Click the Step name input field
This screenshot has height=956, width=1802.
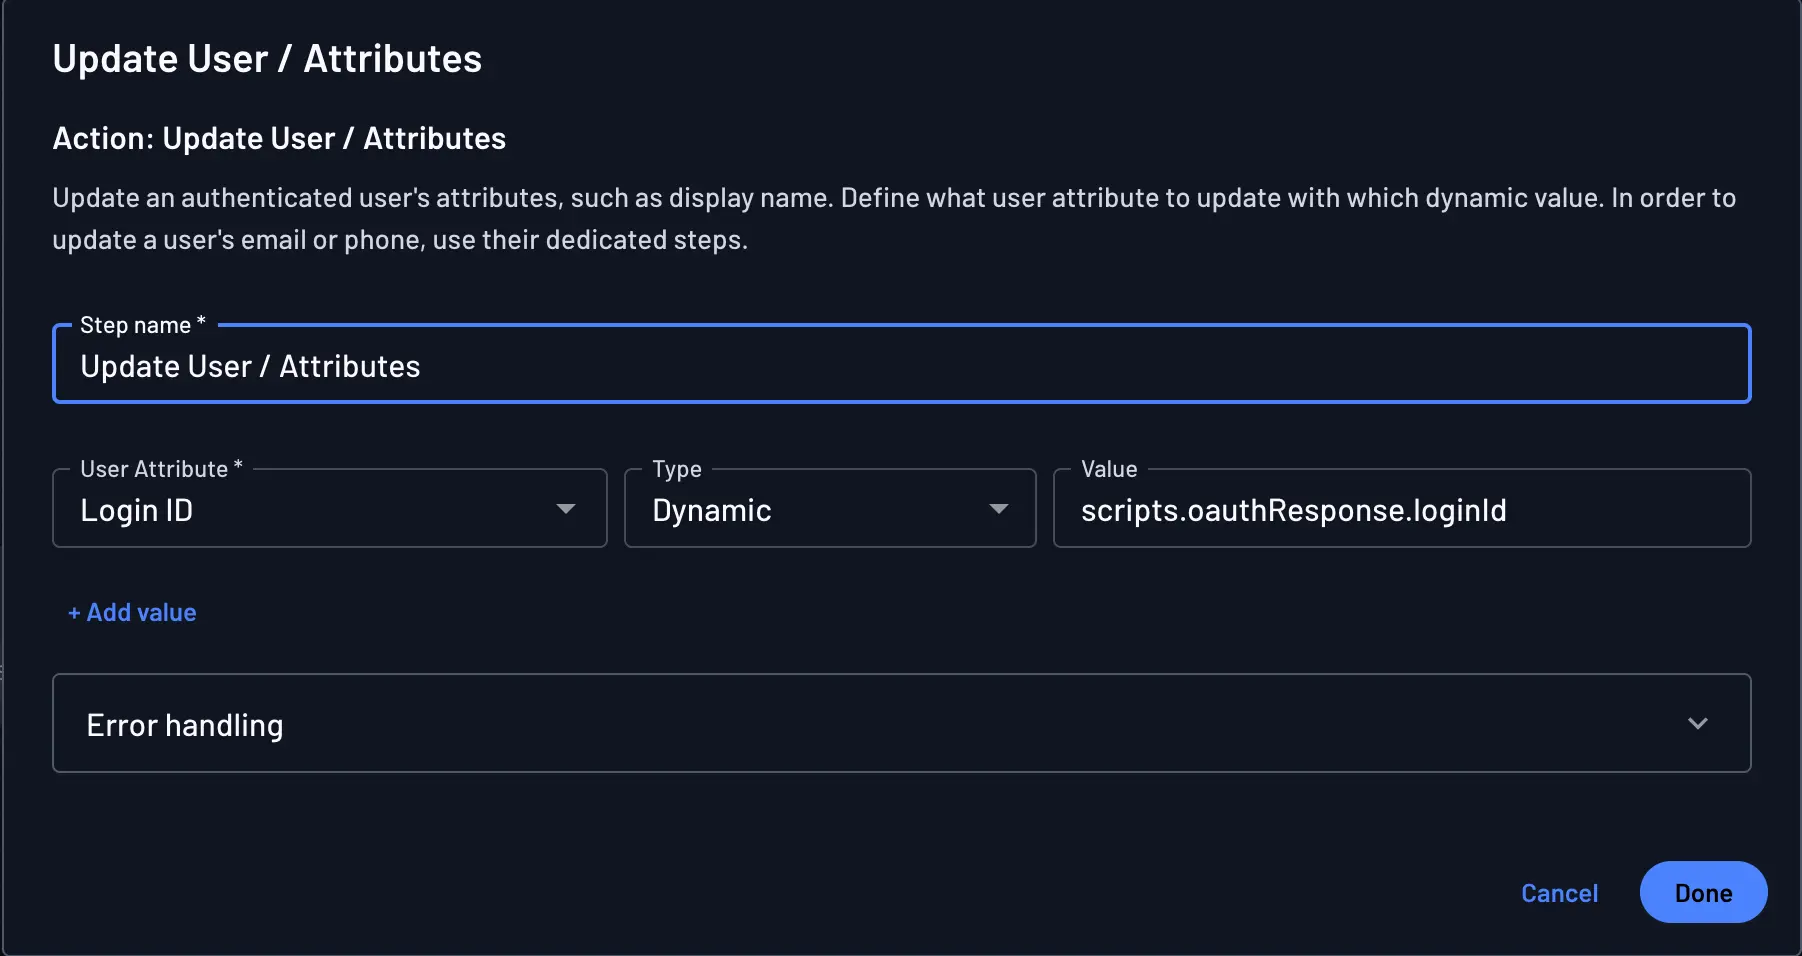(901, 364)
